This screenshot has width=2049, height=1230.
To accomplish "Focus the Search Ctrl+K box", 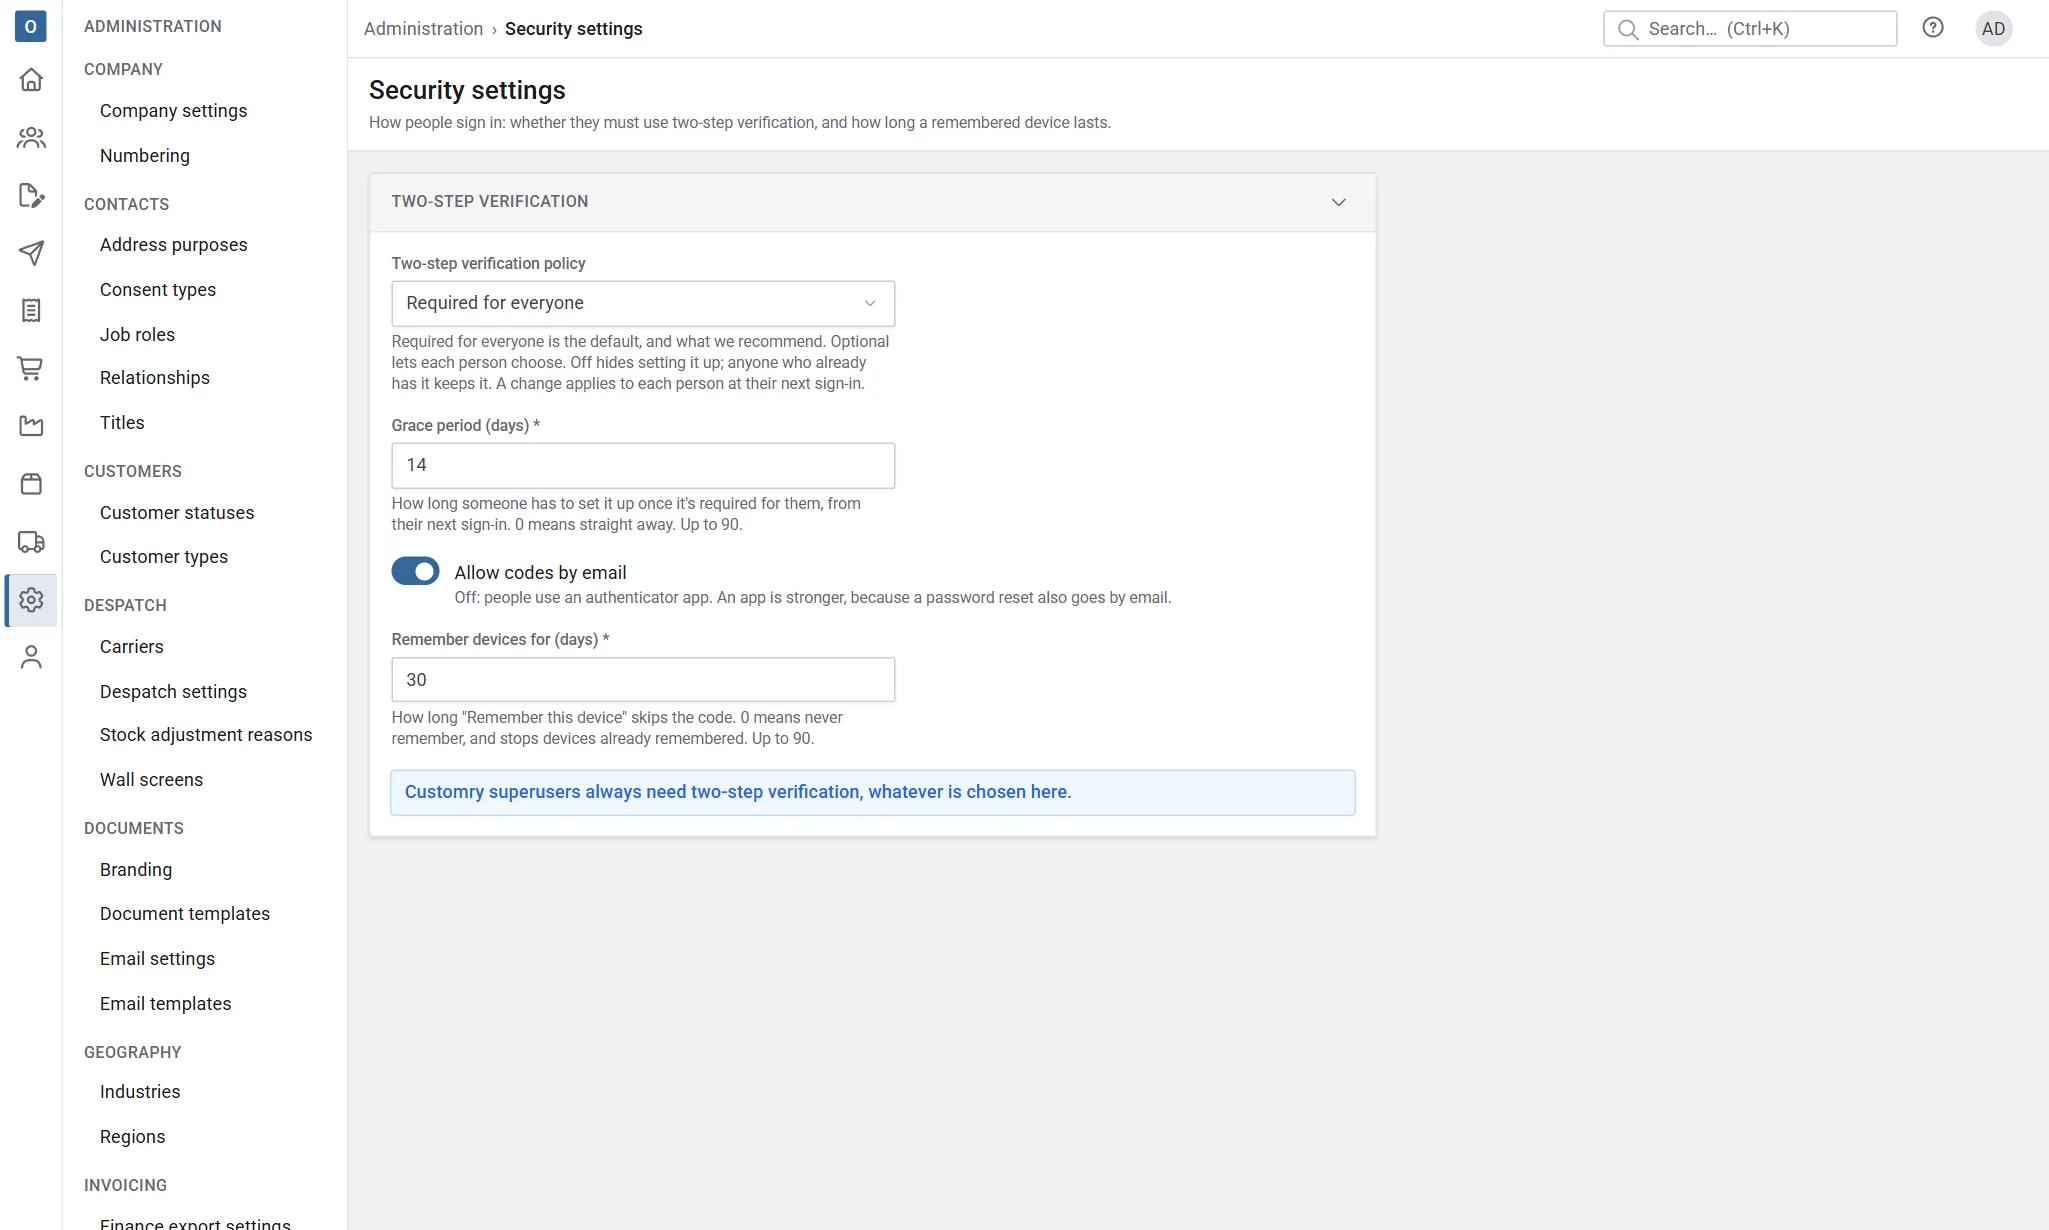I will click(x=1750, y=29).
